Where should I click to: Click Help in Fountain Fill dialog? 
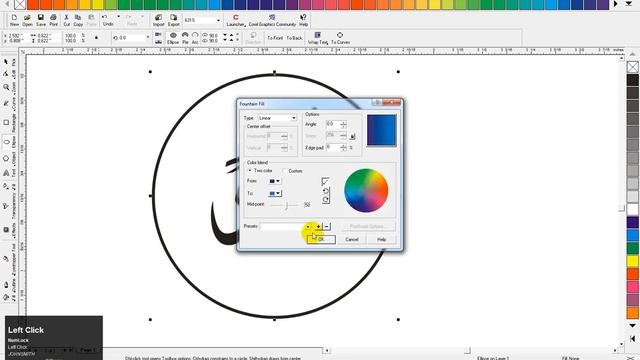pyautogui.click(x=382, y=240)
